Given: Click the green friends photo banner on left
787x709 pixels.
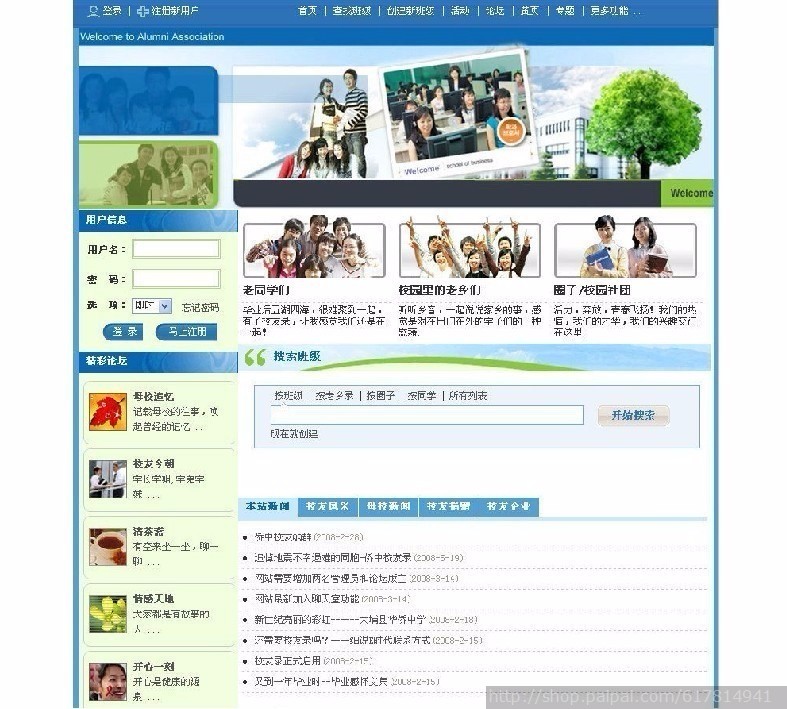Looking at the screenshot, I should click(x=149, y=175).
